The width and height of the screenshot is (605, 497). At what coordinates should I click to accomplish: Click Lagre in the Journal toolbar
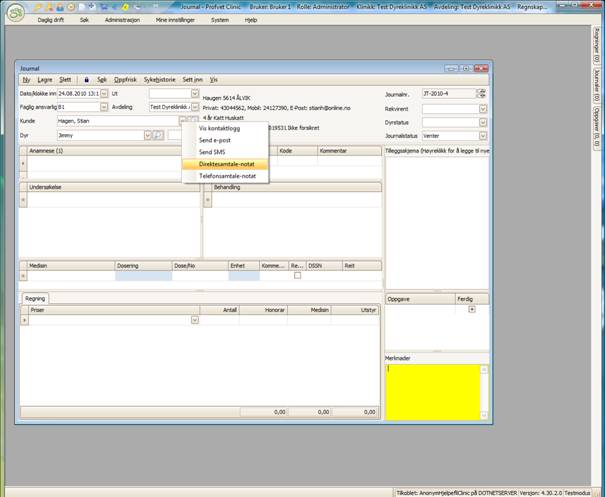(x=43, y=78)
